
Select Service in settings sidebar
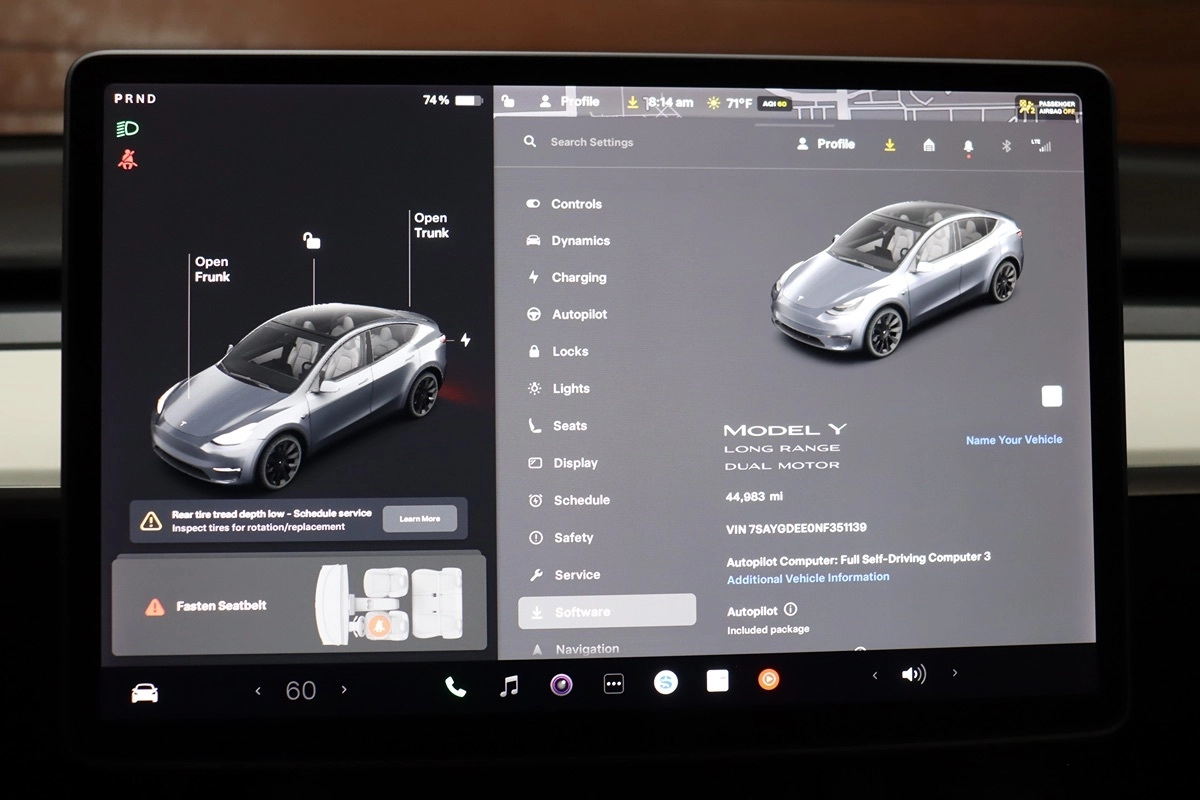tap(565, 575)
